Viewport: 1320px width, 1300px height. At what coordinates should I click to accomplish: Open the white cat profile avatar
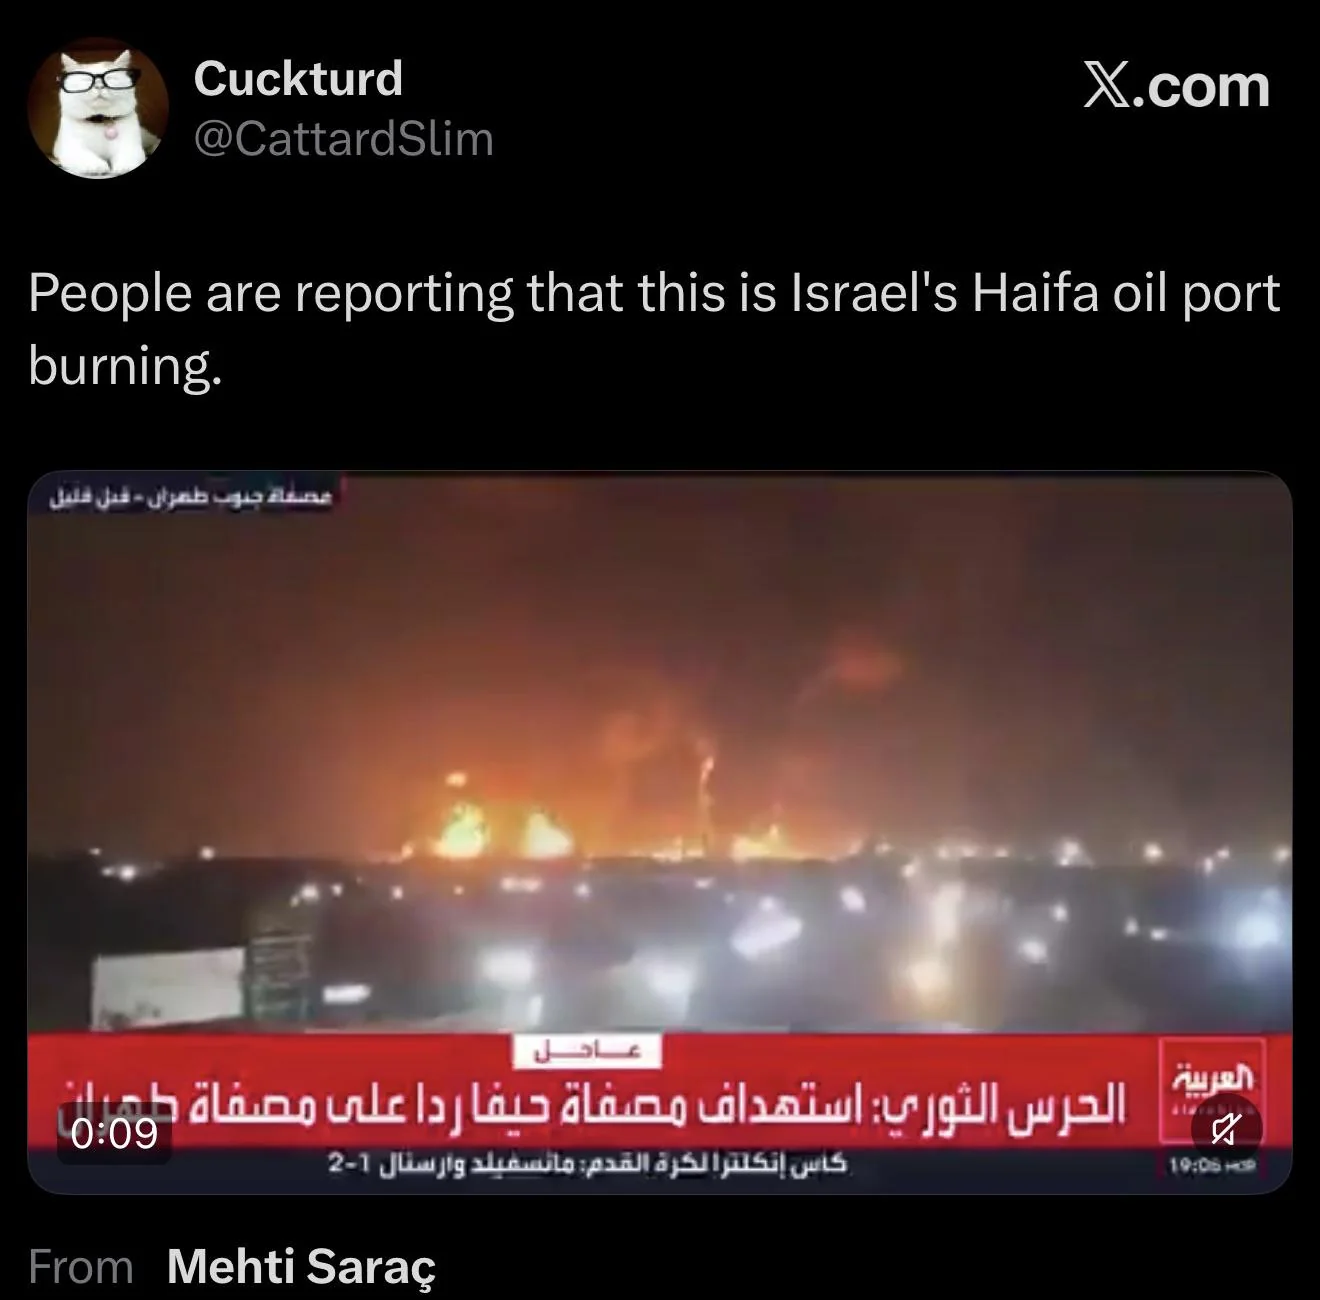pos(97,109)
